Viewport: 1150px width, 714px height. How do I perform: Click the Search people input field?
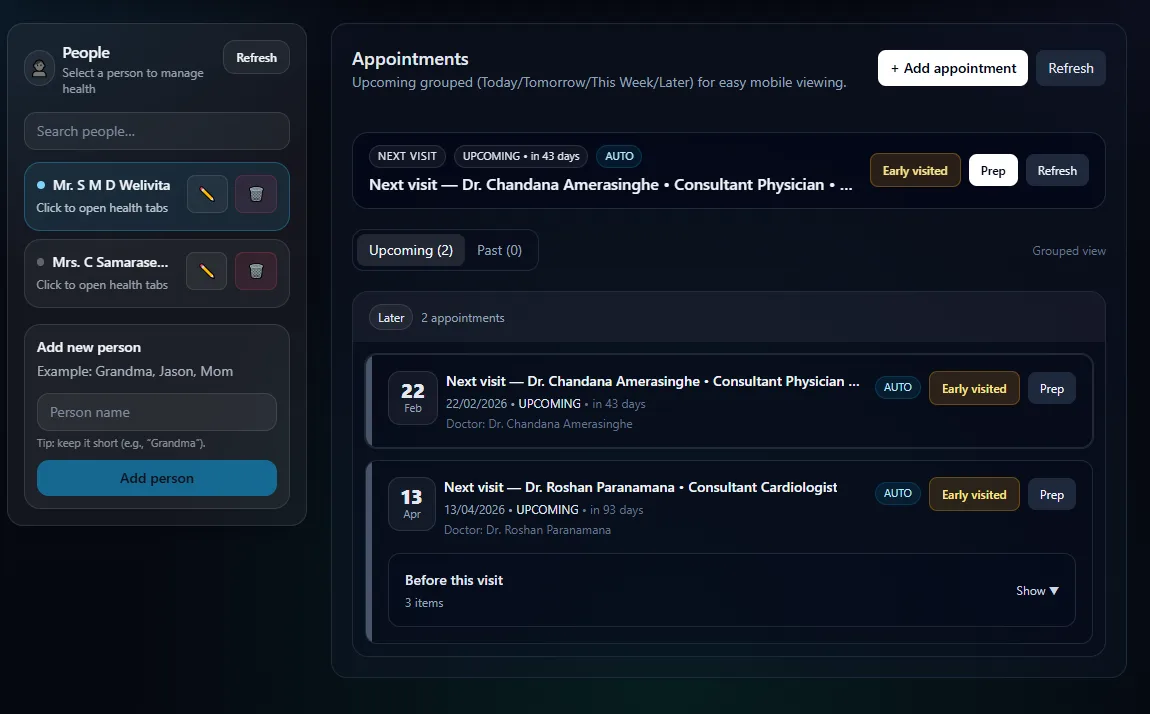click(157, 131)
